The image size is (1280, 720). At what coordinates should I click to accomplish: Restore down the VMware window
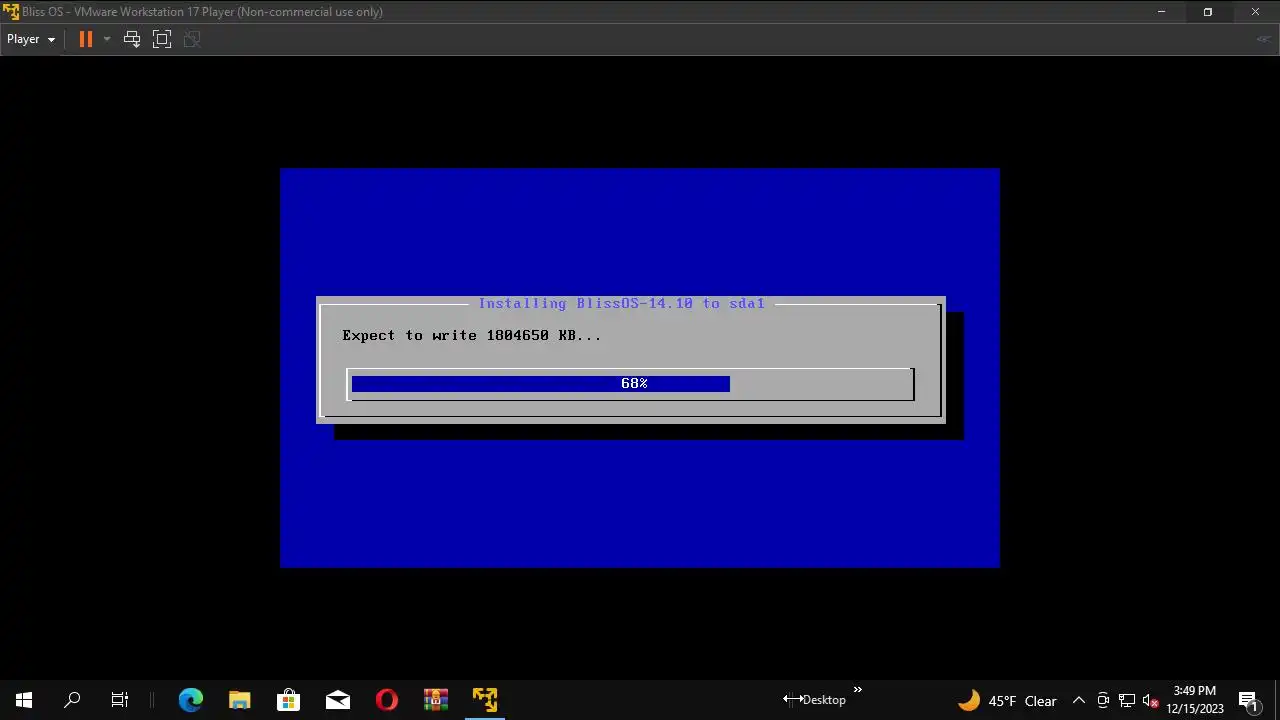tap(1208, 12)
